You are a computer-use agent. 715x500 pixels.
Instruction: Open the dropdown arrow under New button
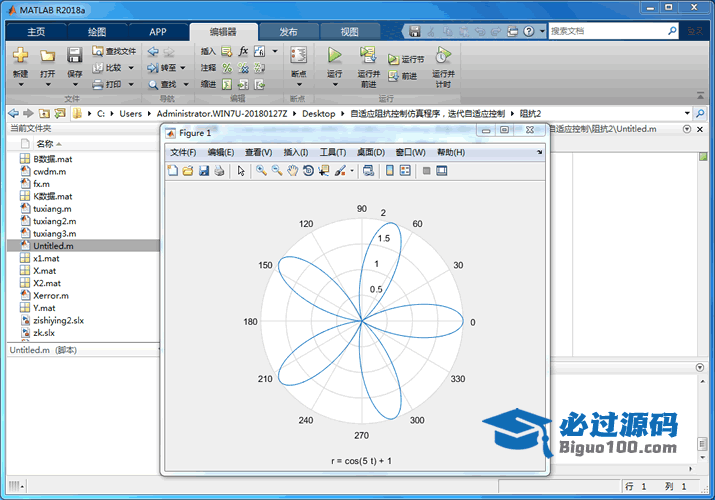coord(20,84)
